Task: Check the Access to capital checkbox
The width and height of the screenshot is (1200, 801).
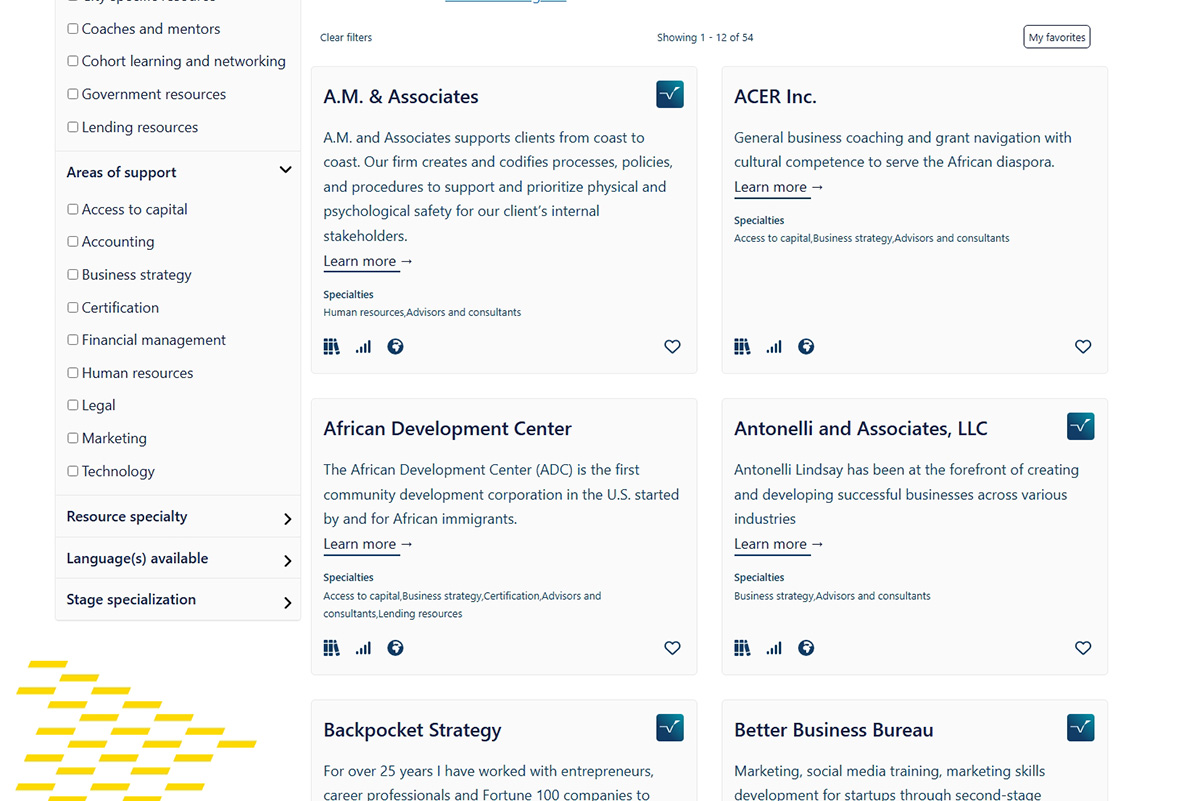Action: point(72,208)
